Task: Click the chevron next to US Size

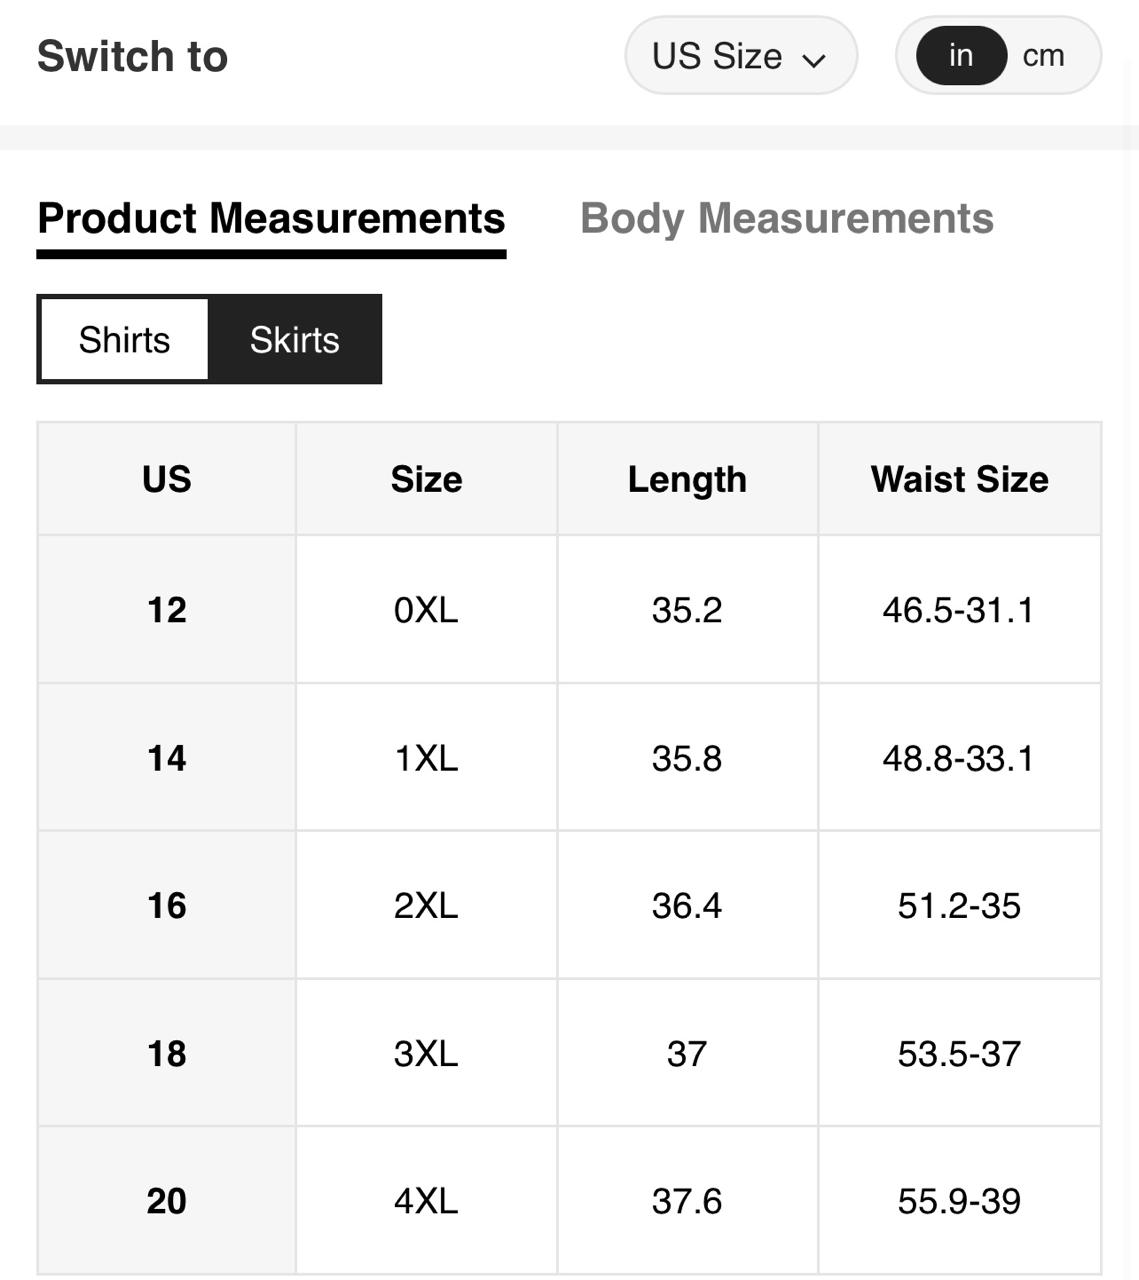Action: pyautogui.click(x=814, y=59)
